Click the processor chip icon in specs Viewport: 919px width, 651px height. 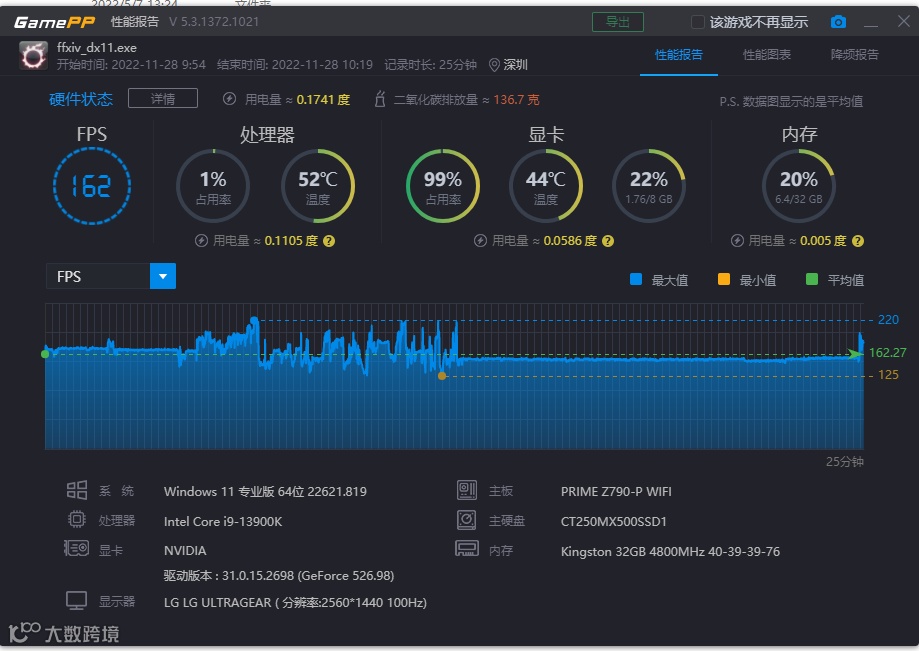point(77,519)
